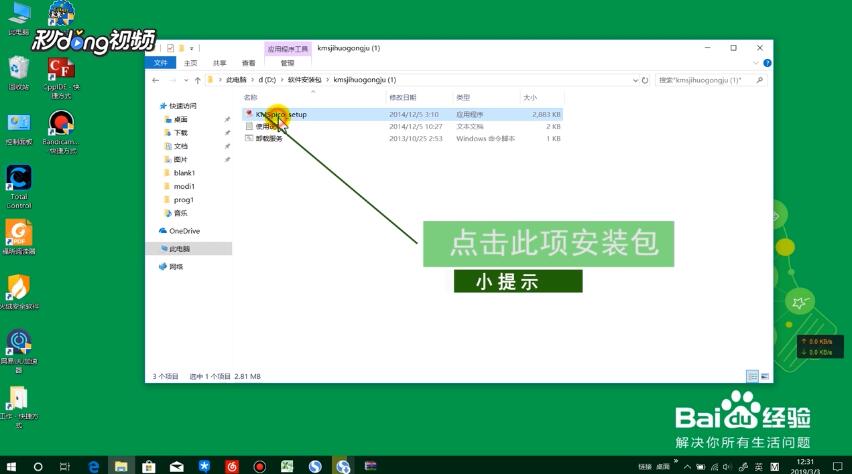Screen dimensions: 852x474
Task: Open the CppIDE desktop shortcut
Action: (61, 70)
